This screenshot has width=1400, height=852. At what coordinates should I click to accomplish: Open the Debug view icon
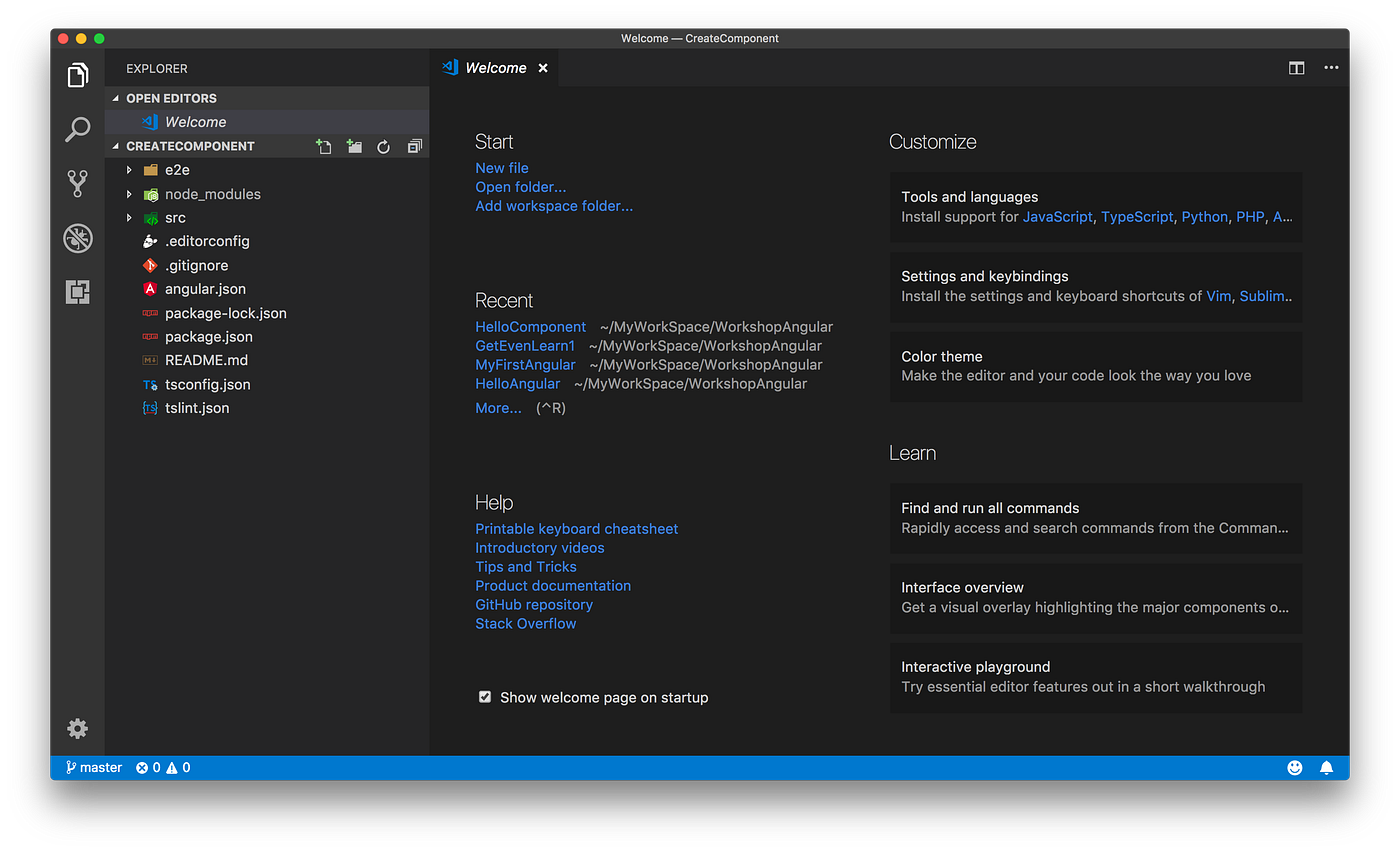click(x=77, y=238)
